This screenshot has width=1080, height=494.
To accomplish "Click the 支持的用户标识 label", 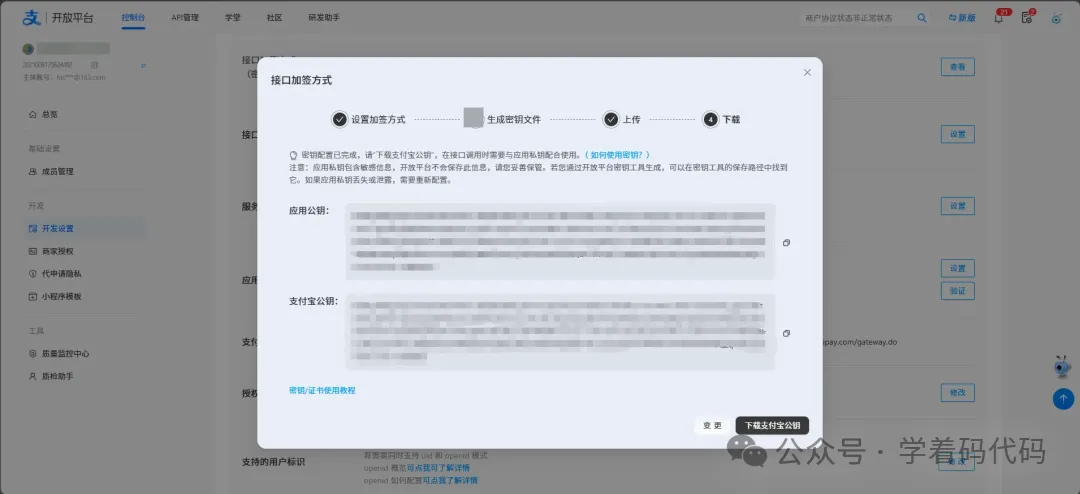I will point(273,462).
